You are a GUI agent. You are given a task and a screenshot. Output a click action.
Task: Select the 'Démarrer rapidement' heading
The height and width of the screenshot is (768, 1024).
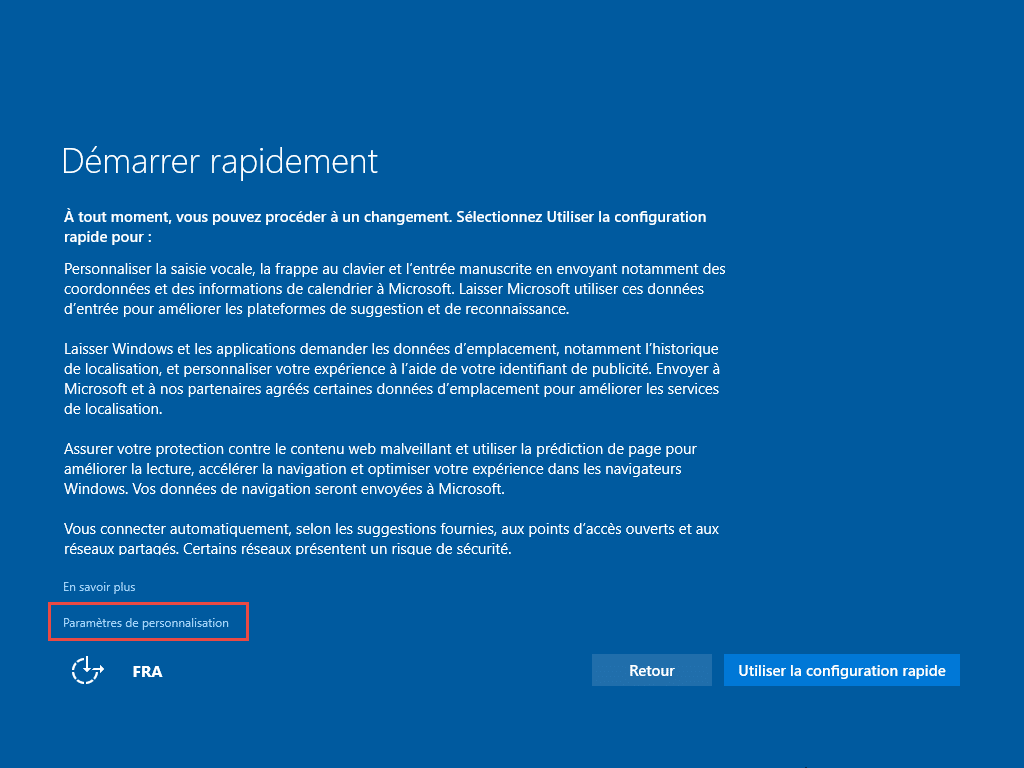(x=220, y=161)
